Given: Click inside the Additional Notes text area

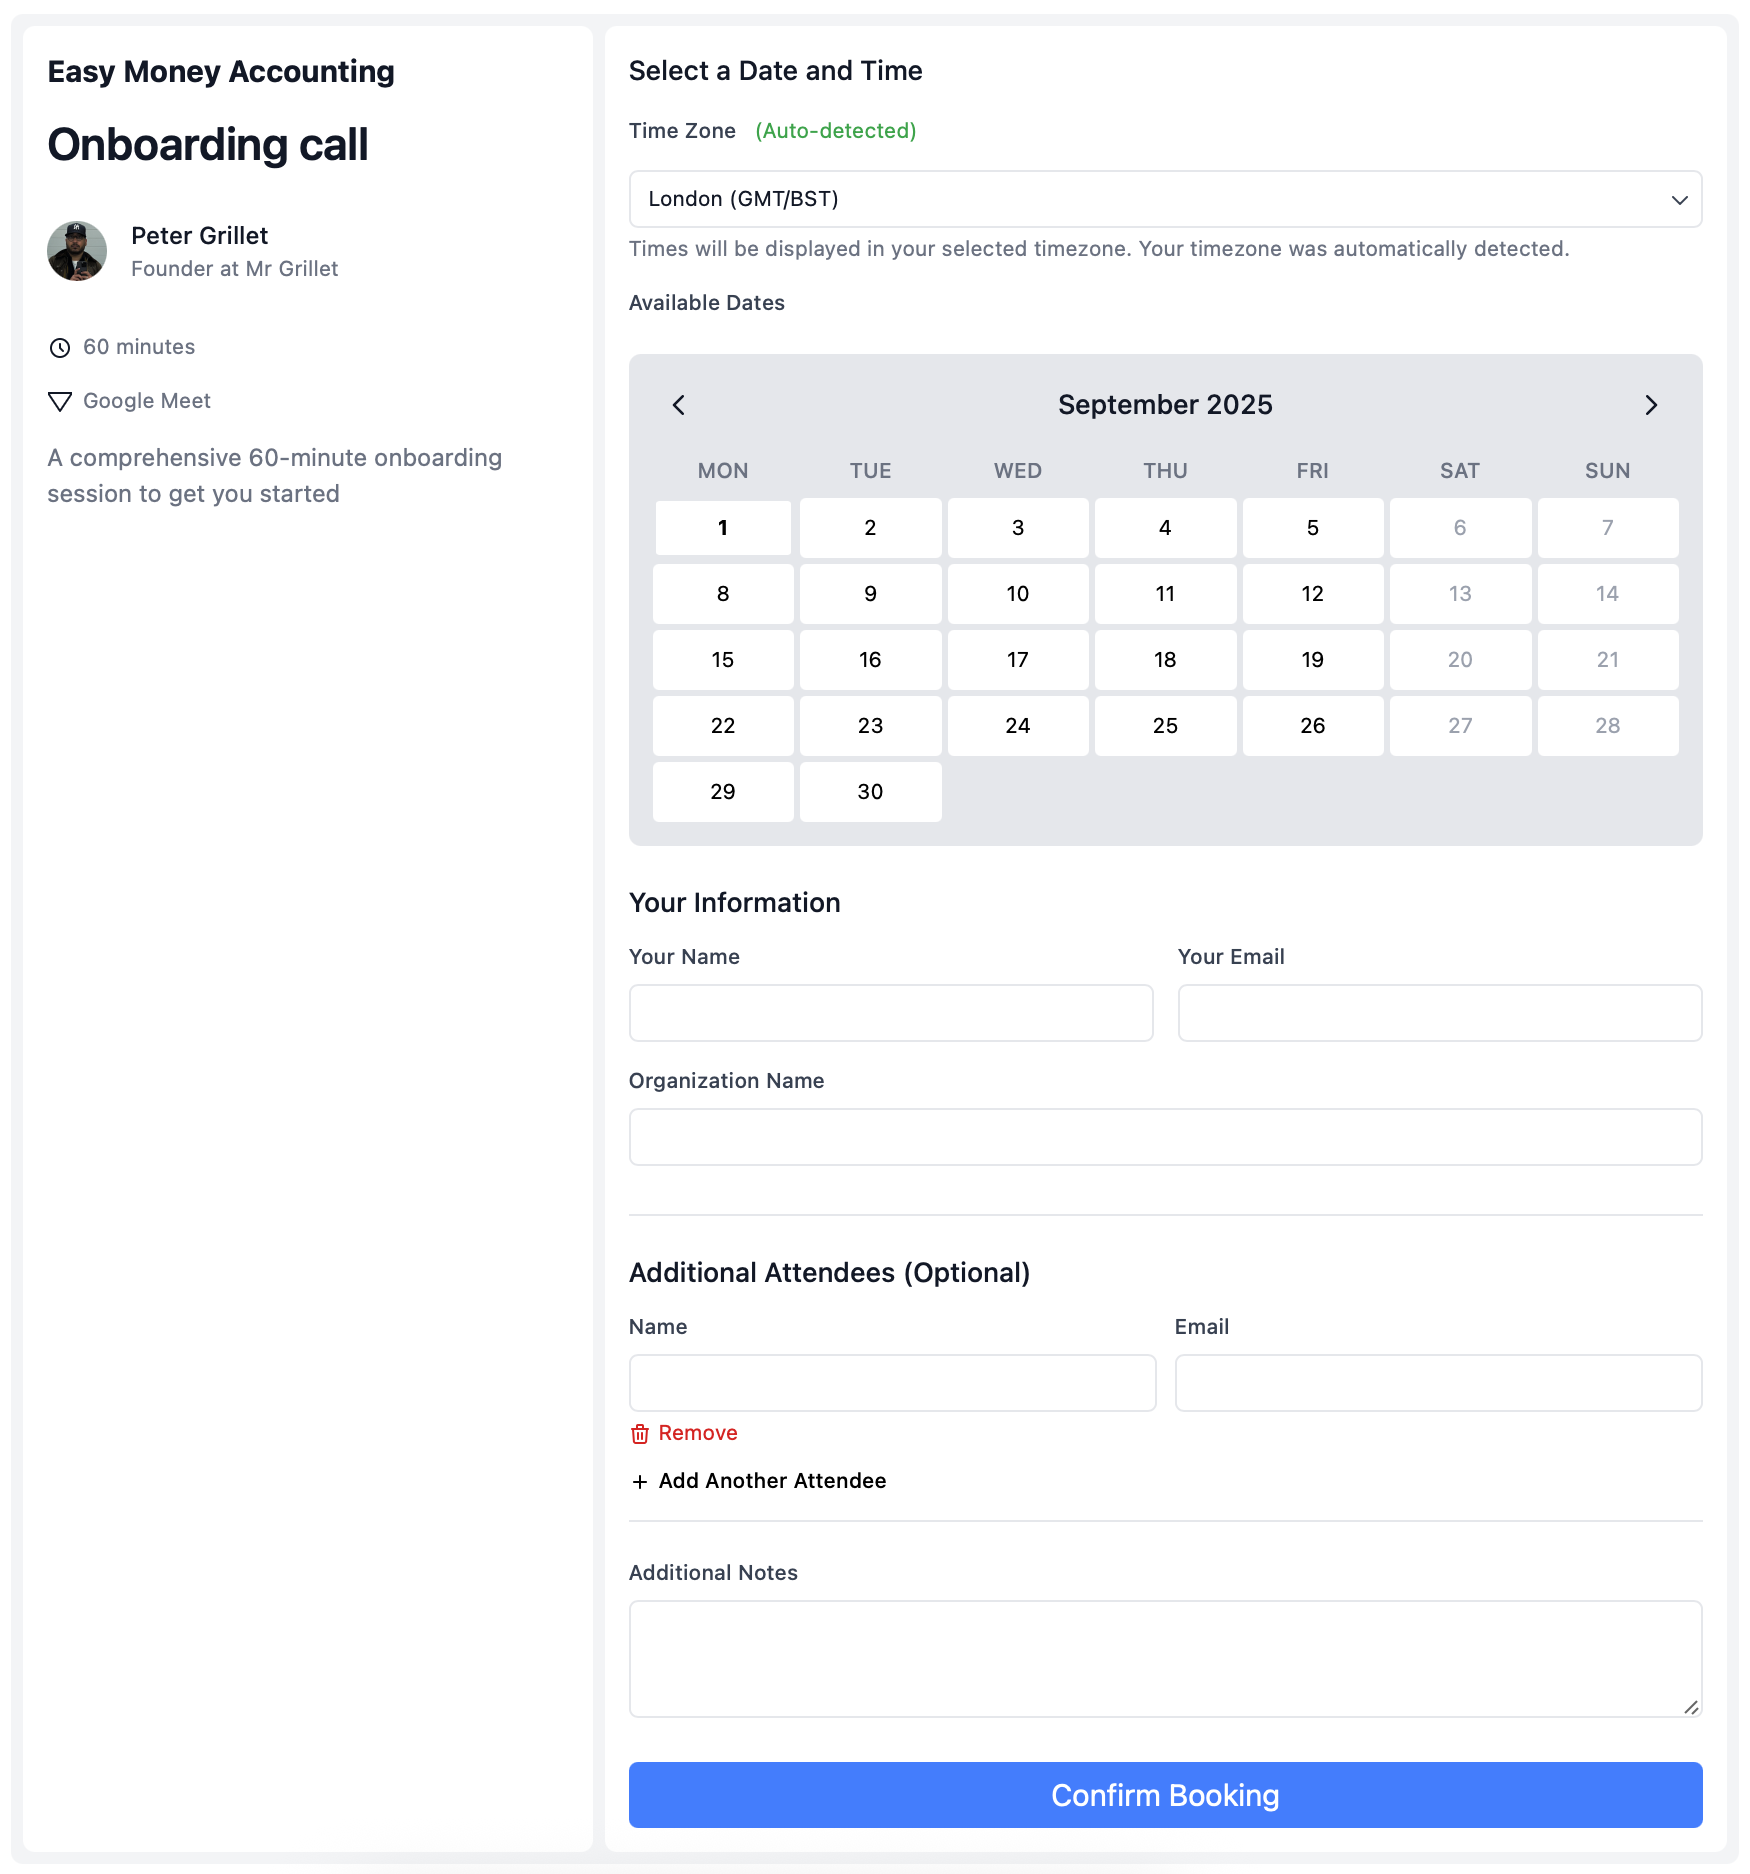Looking at the screenshot, I should (1165, 1660).
